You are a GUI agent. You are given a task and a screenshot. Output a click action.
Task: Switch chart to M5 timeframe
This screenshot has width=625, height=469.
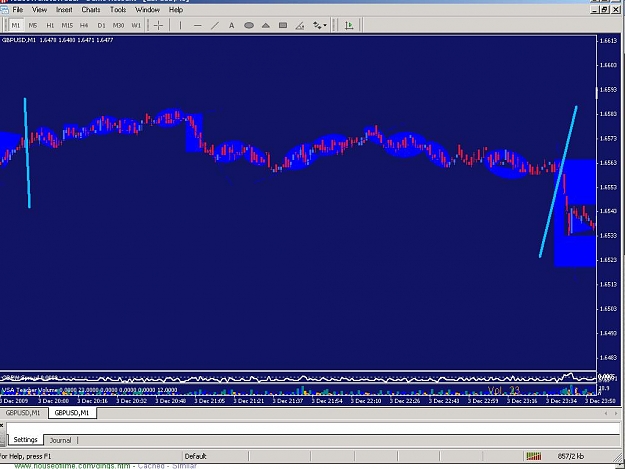click(33, 26)
